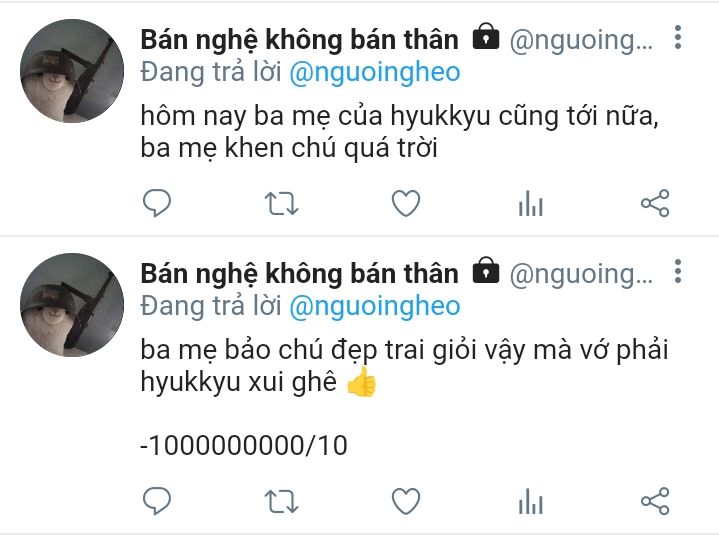Open the three-dot menu on second tweet
The width and height of the screenshot is (719, 535).
coord(678,271)
